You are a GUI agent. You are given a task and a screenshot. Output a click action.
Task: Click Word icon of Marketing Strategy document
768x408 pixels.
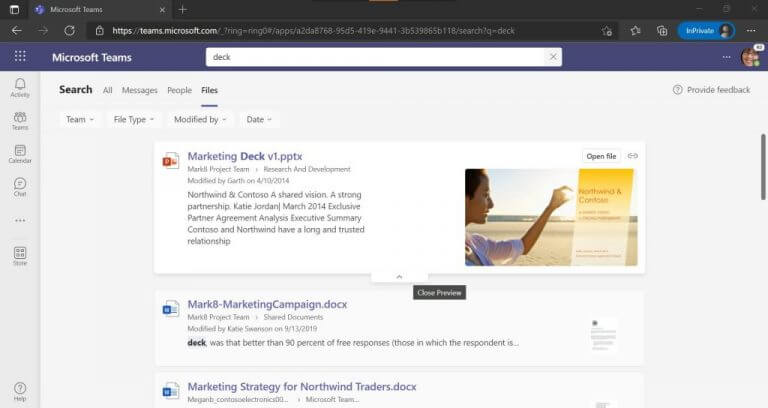pyautogui.click(x=170, y=391)
